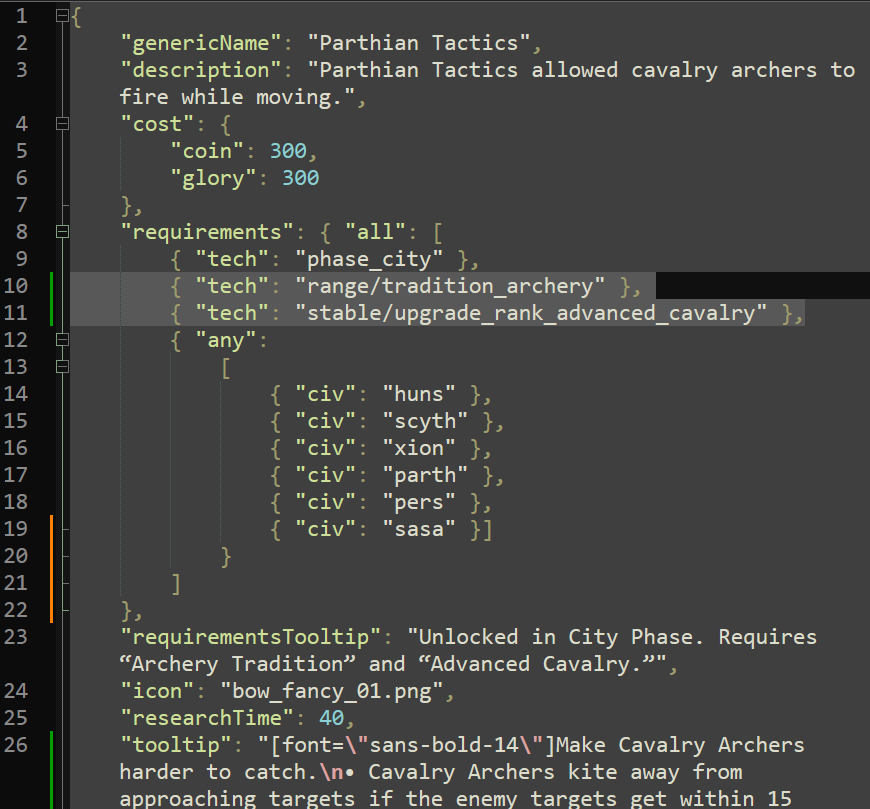Collapse the "cost" block fold marker
This screenshot has height=809, width=870.
click(x=63, y=123)
